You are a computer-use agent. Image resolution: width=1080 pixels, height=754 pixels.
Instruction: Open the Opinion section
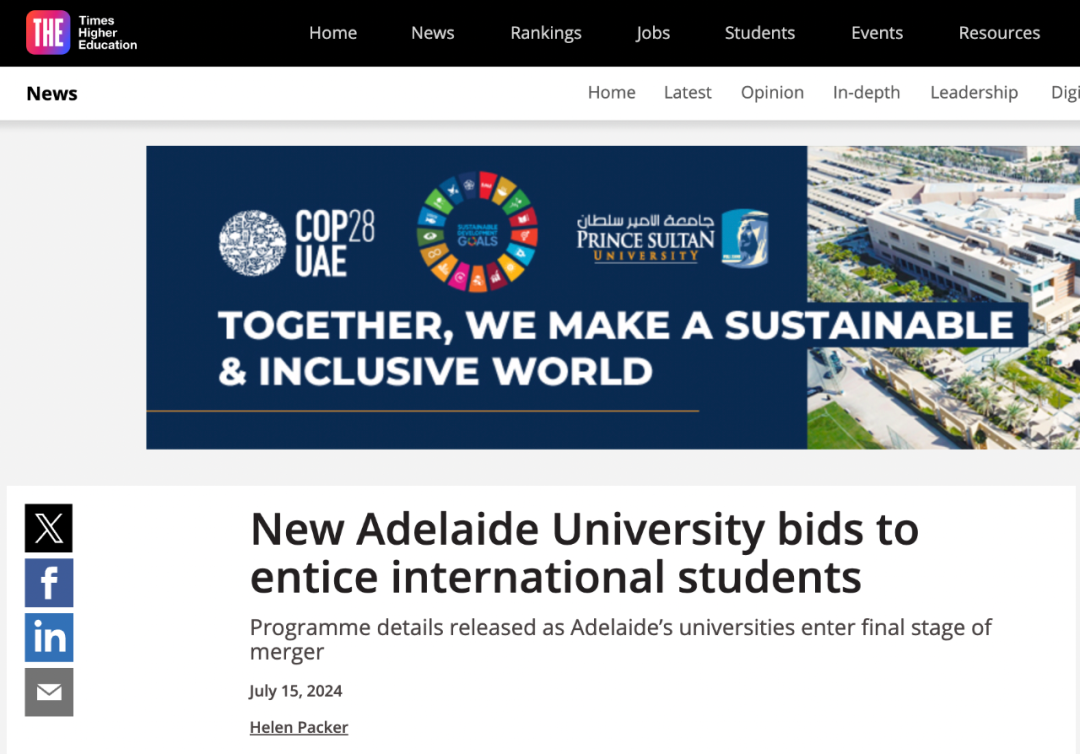(772, 92)
